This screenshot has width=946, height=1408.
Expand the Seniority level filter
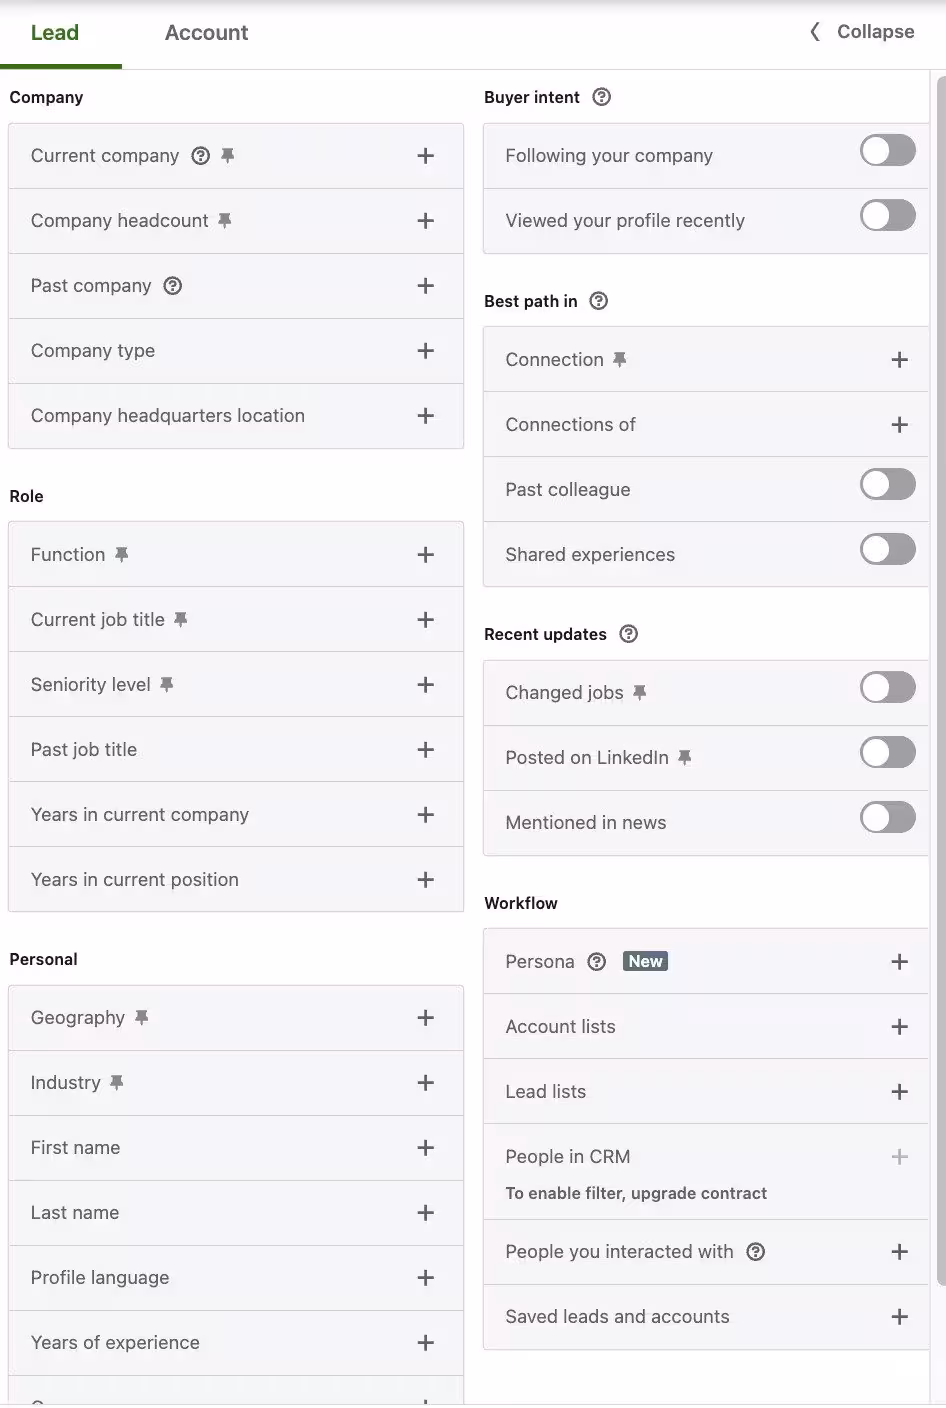point(425,685)
